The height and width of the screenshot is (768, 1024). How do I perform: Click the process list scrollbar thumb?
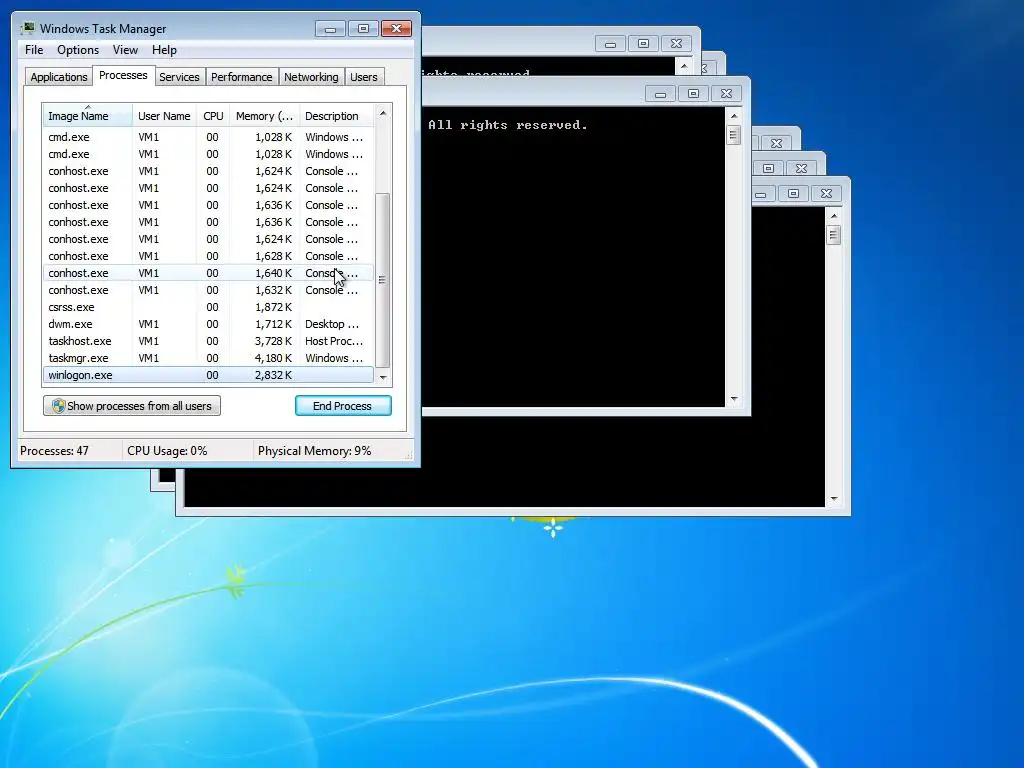383,280
